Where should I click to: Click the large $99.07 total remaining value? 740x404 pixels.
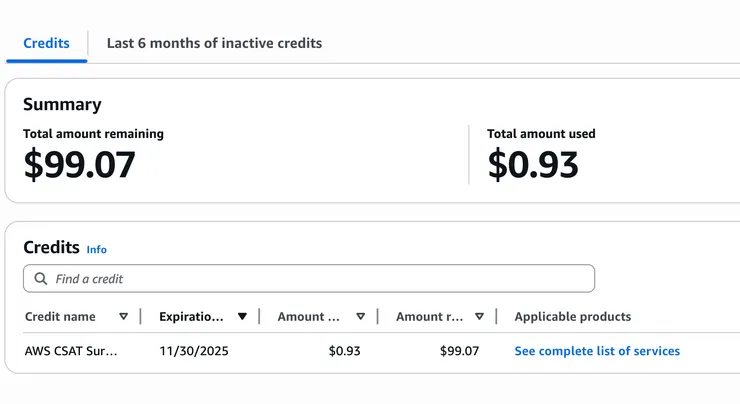(x=79, y=164)
